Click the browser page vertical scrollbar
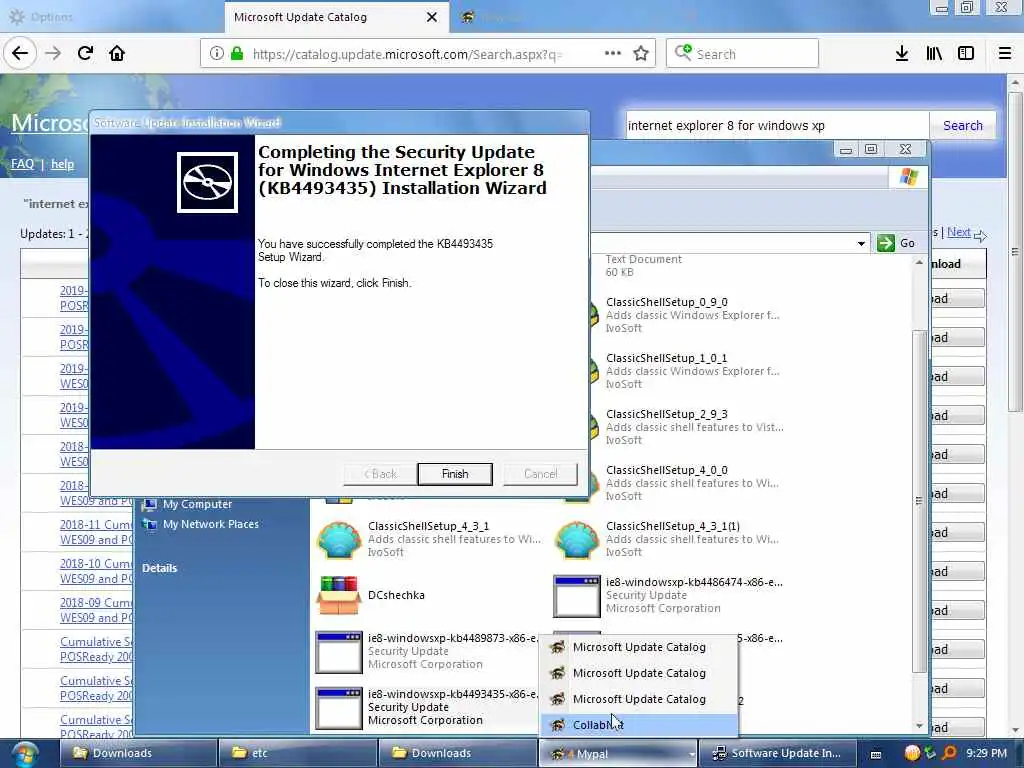1024x768 pixels. [1014, 252]
